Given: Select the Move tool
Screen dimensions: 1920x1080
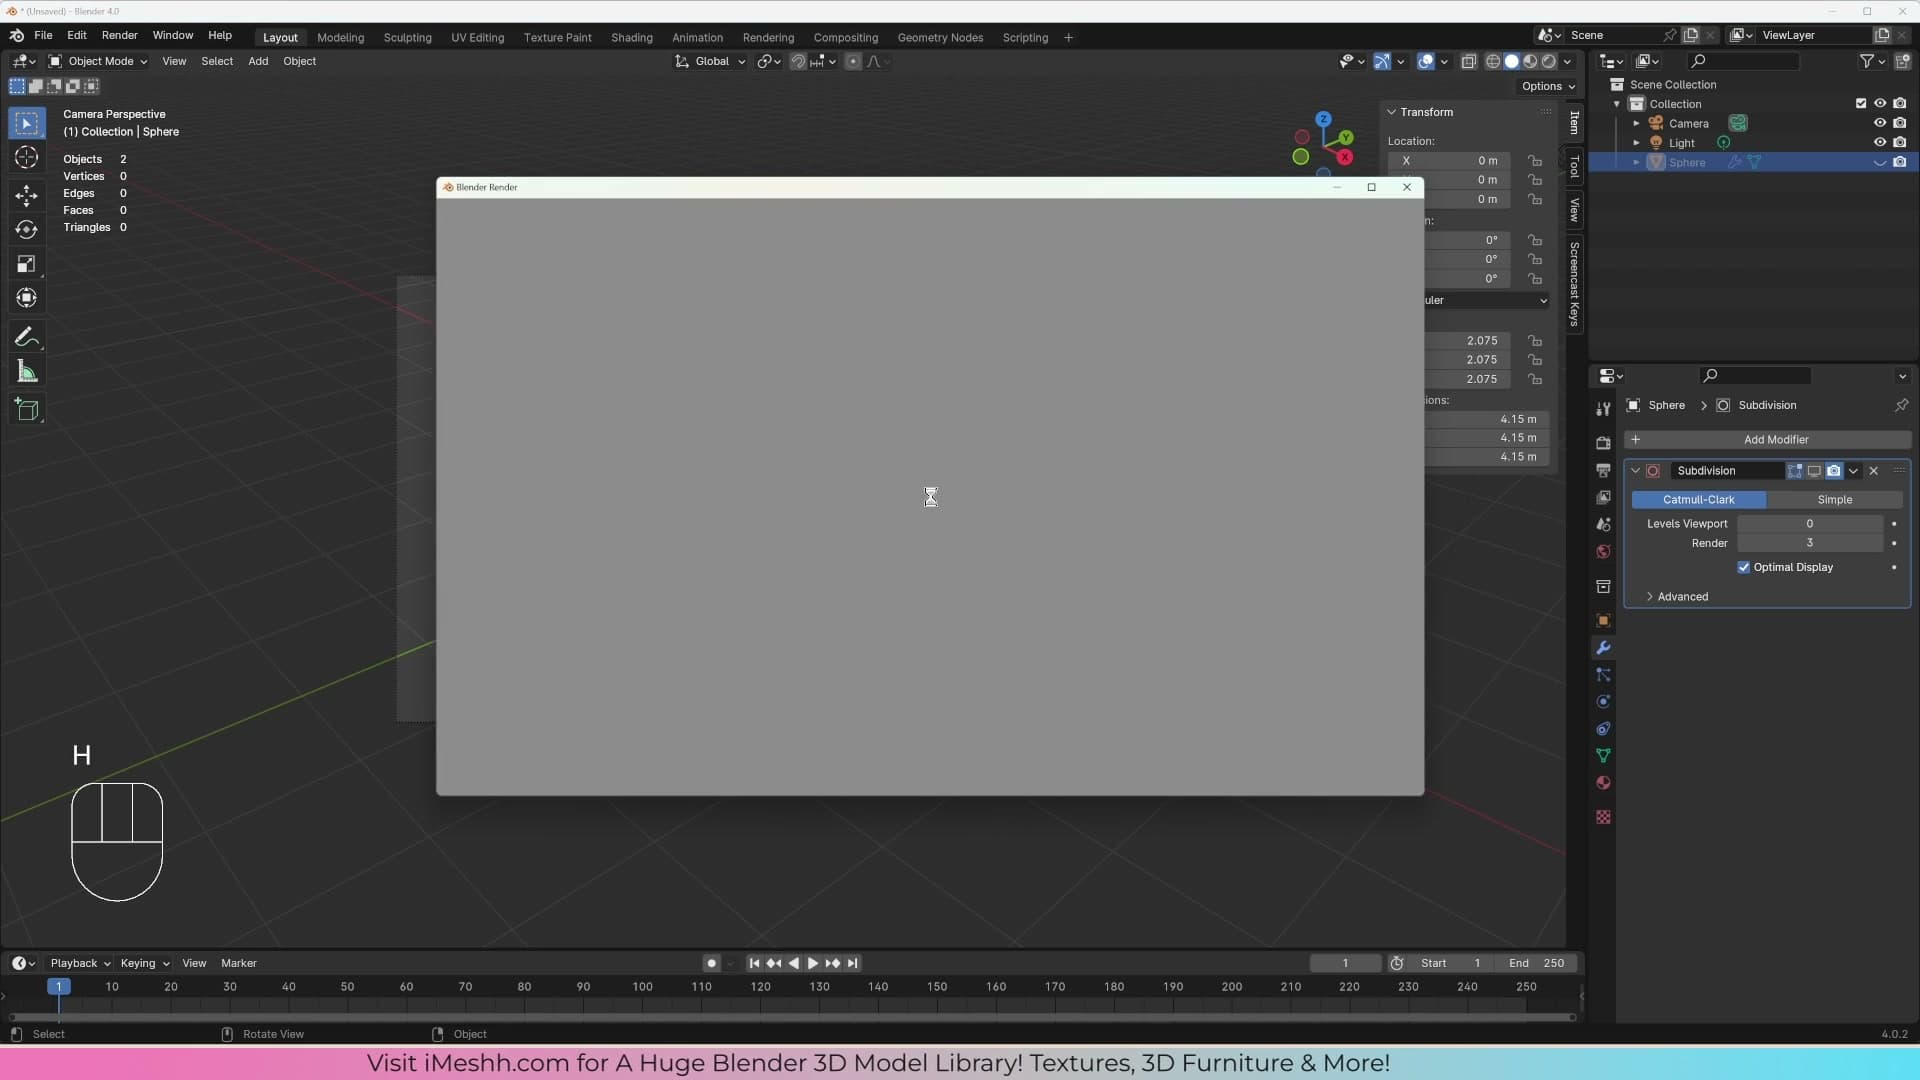Looking at the screenshot, I should [27, 195].
